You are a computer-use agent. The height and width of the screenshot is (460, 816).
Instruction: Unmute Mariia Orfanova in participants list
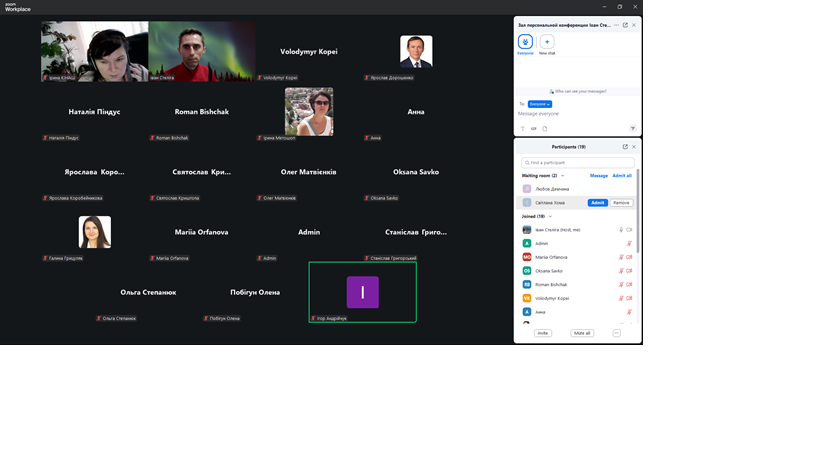tap(620, 257)
